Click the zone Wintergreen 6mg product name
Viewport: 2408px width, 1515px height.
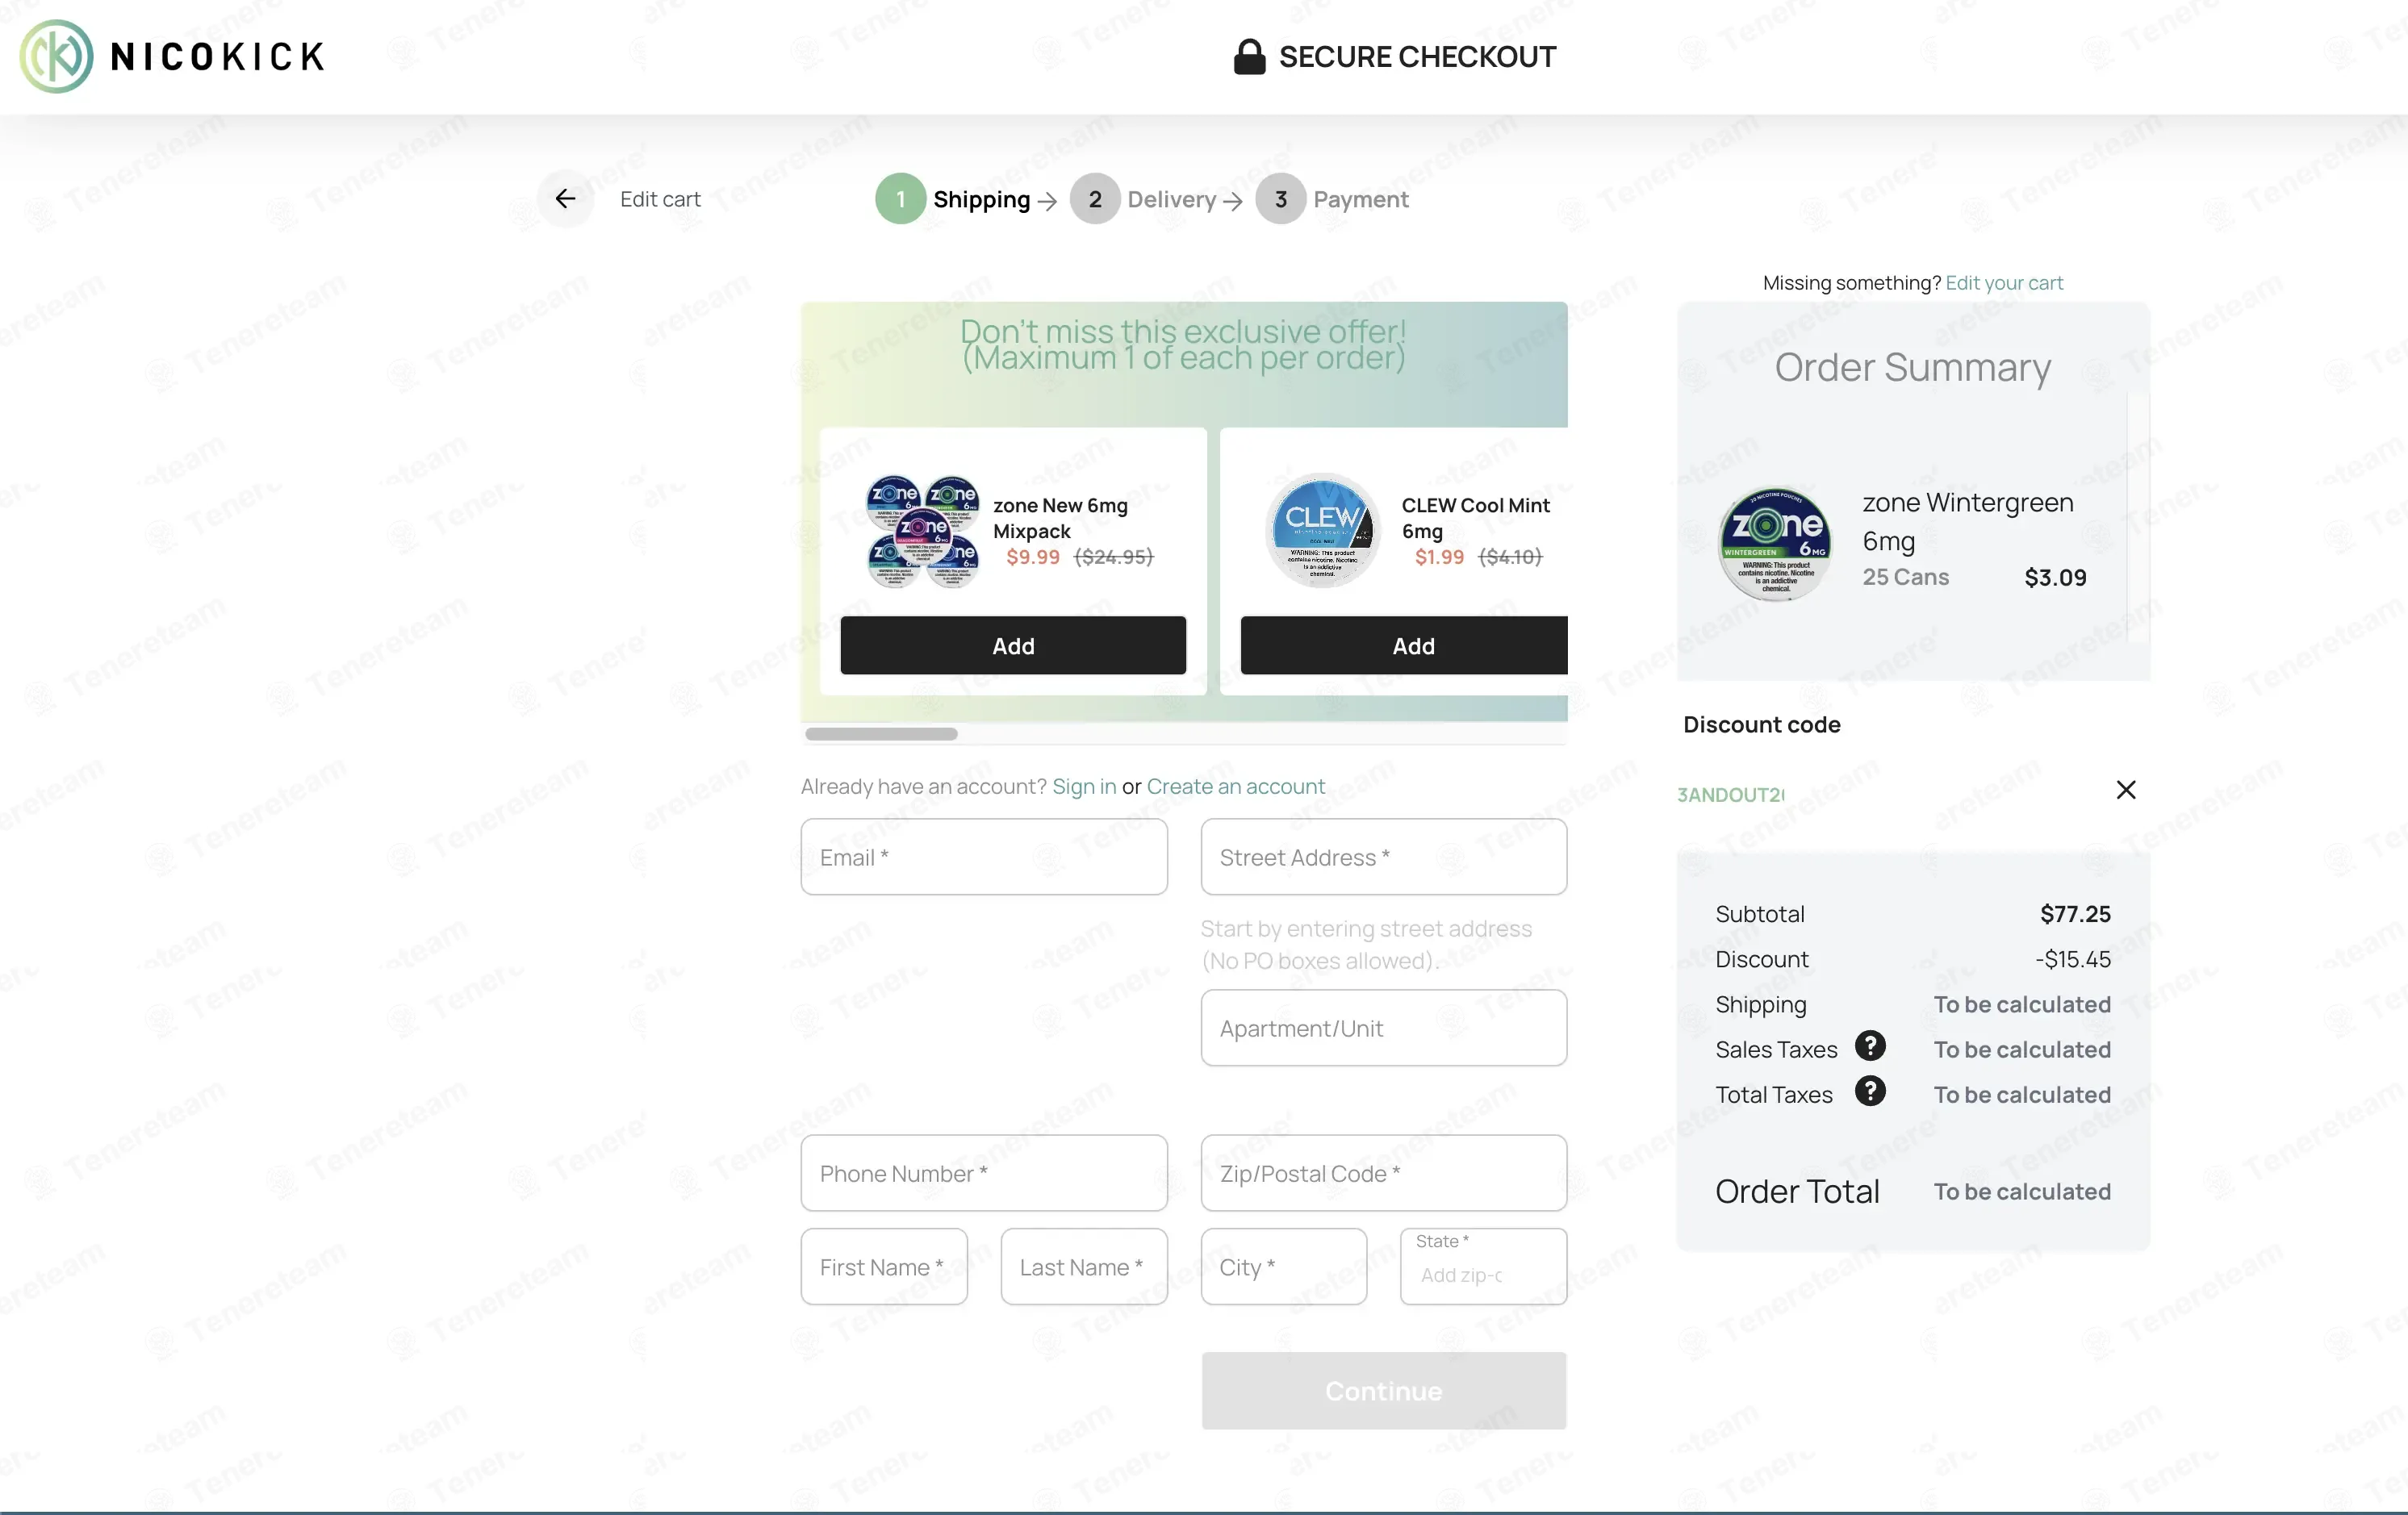point(1968,521)
